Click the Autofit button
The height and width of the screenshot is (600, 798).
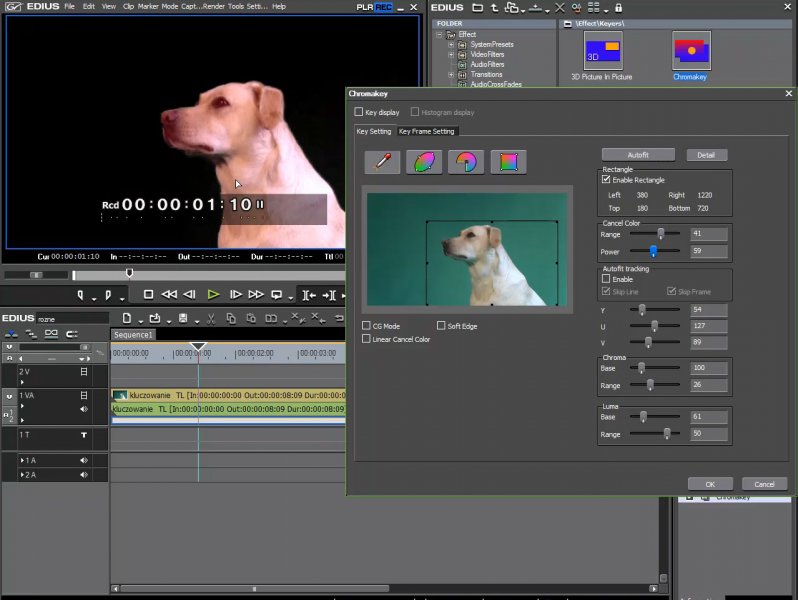[x=638, y=155]
